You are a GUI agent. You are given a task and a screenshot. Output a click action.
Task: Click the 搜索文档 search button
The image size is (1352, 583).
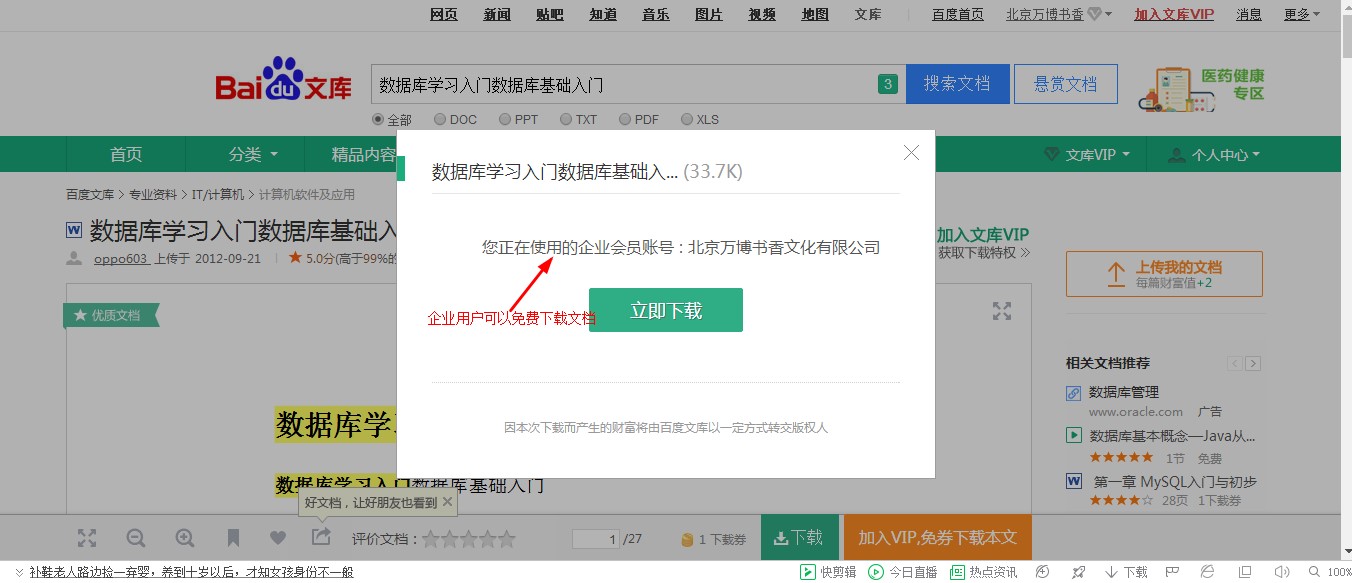click(x=957, y=84)
